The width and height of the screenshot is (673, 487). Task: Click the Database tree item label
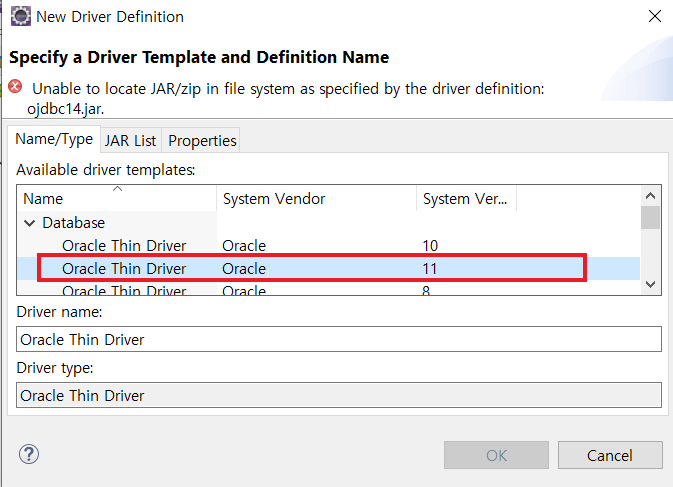(x=73, y=223)
